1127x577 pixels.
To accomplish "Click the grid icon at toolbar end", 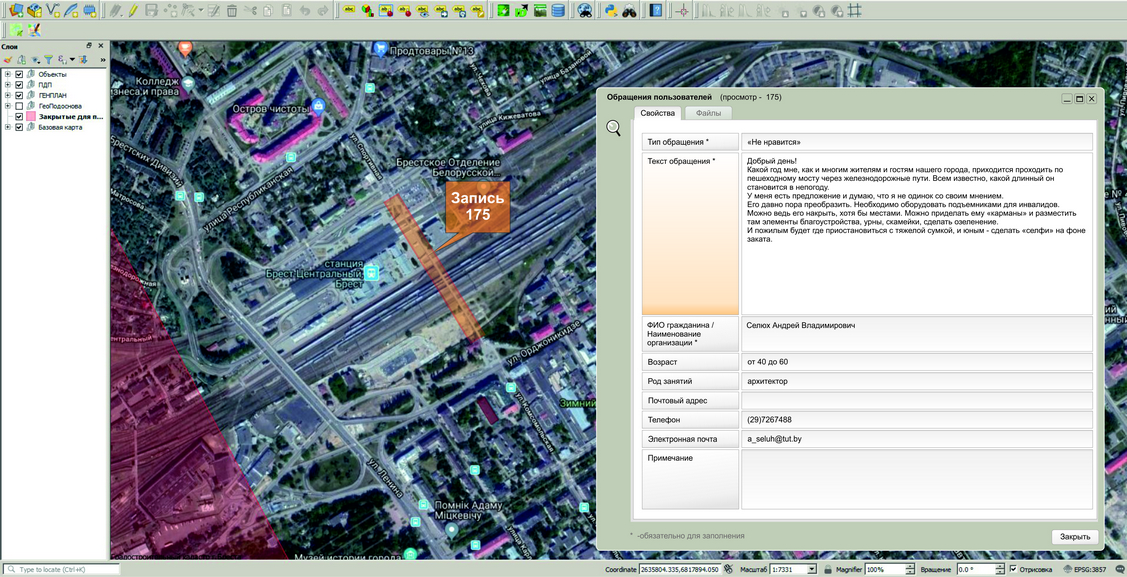I will coord(854,11).
